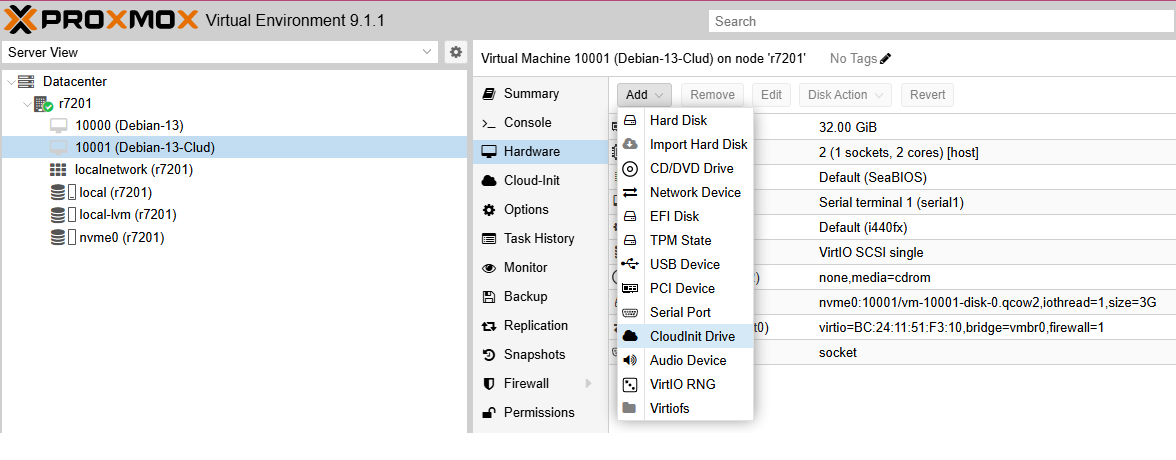Click the CD/DVD Drive disc icon
The image size is (1176, 460).
click(x=630, y=168)
